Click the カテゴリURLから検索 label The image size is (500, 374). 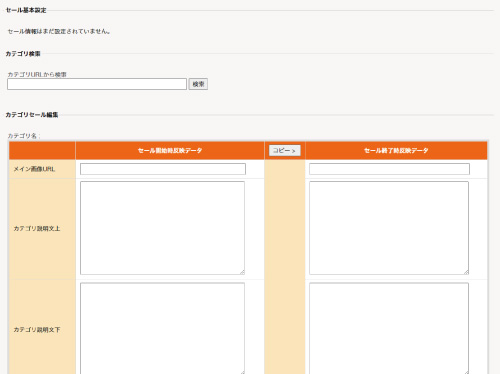click(37, 74)
